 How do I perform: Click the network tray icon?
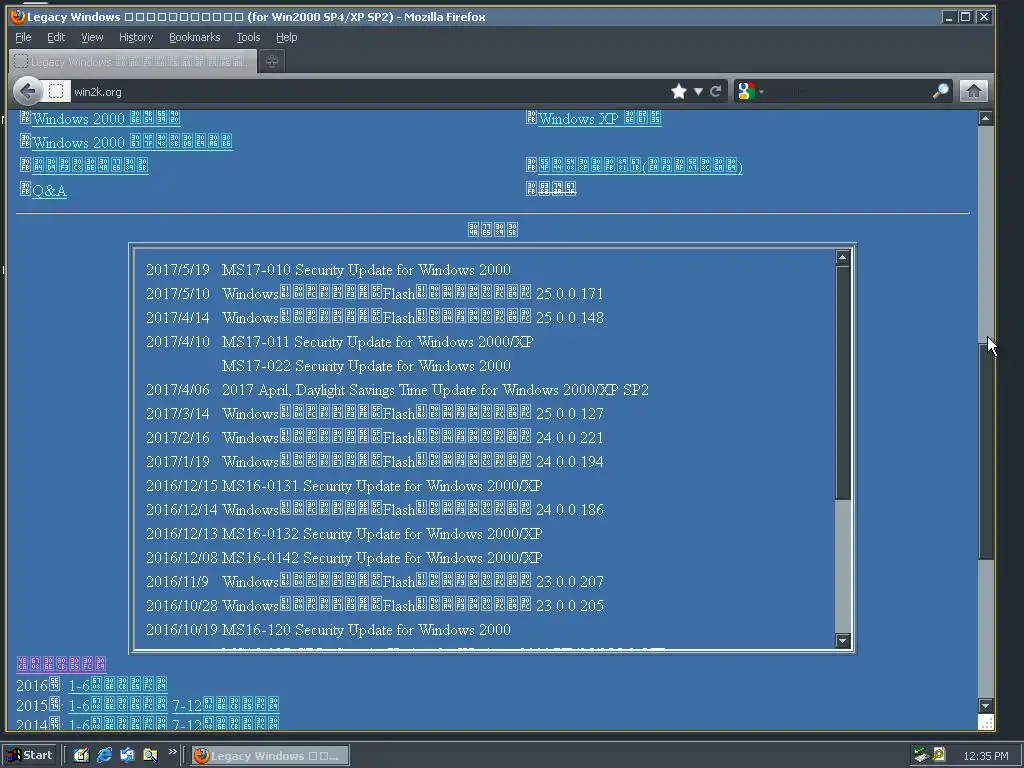coord(921,755)
